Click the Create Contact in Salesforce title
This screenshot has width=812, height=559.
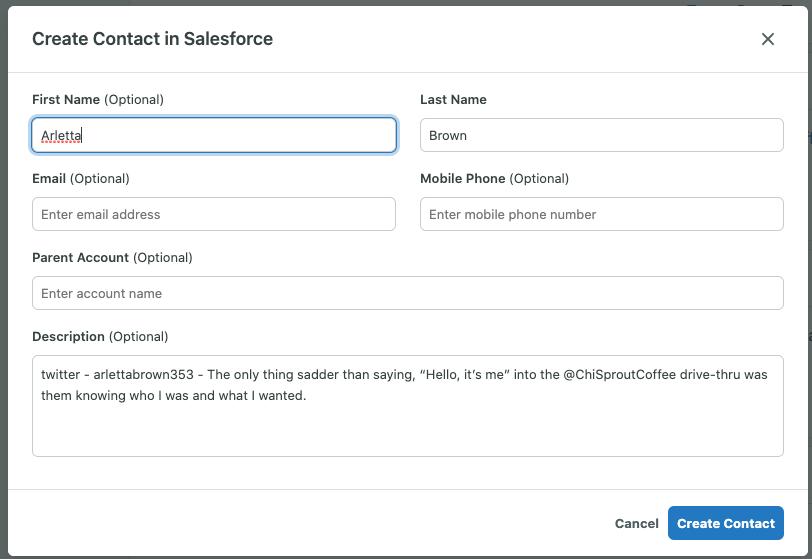[x=152, y=39]
